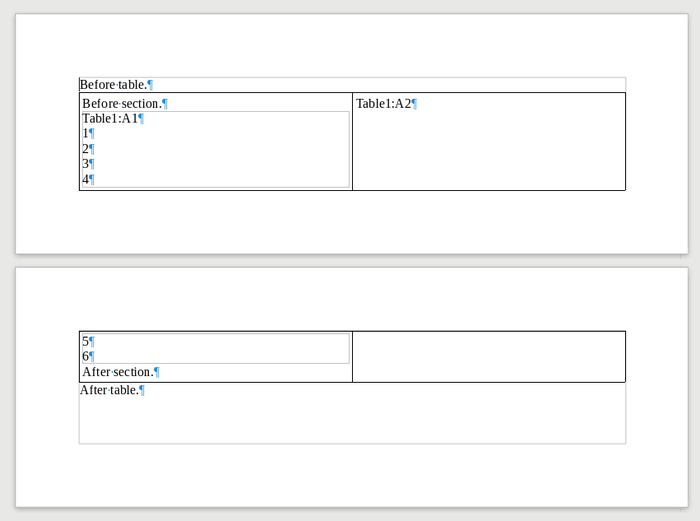Click the empty right table cell on second page
The image size is (700, 521).
[x=488, y=356]
